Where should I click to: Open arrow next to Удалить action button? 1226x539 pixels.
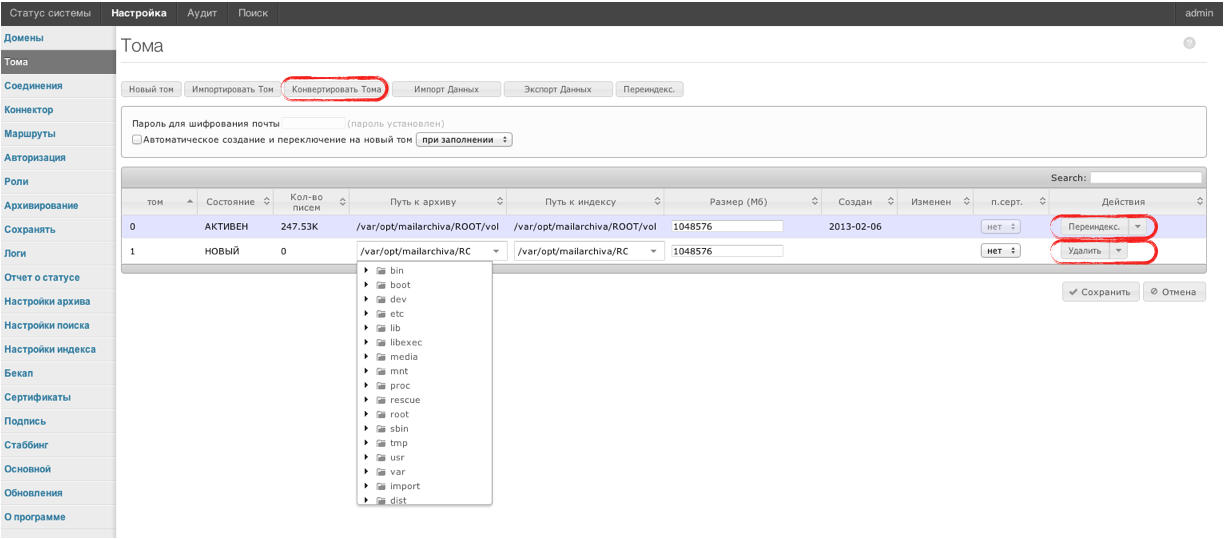click(1118, 251)
